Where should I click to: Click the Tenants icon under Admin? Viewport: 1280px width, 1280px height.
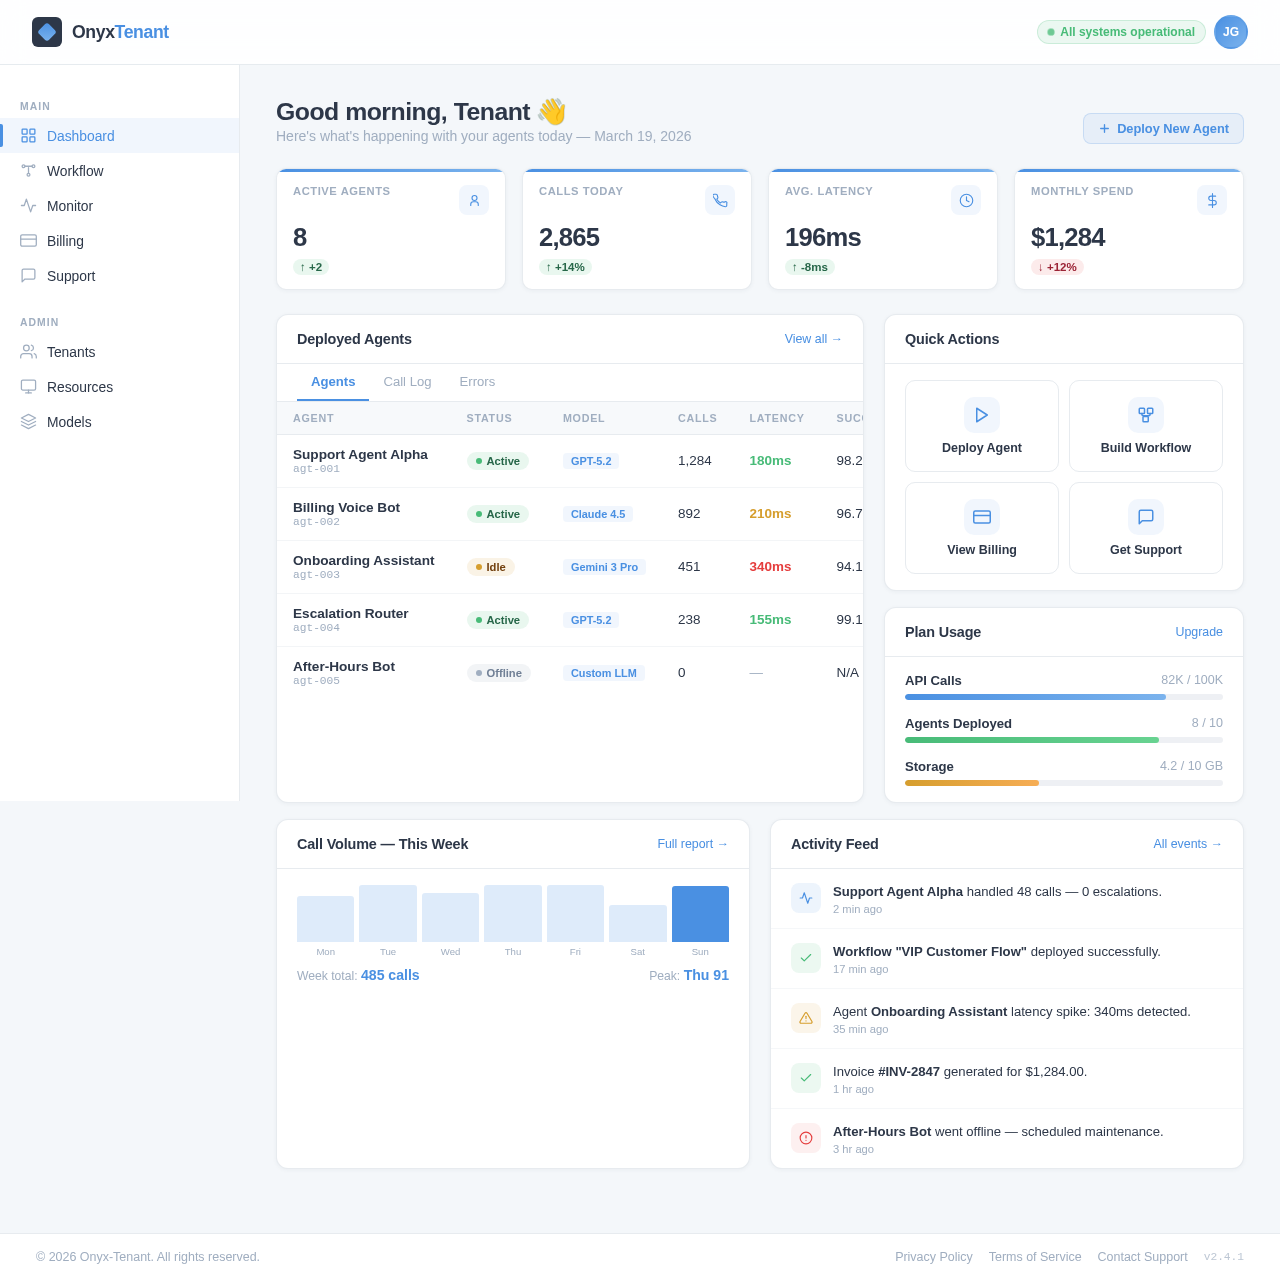(x=27, y=352)
